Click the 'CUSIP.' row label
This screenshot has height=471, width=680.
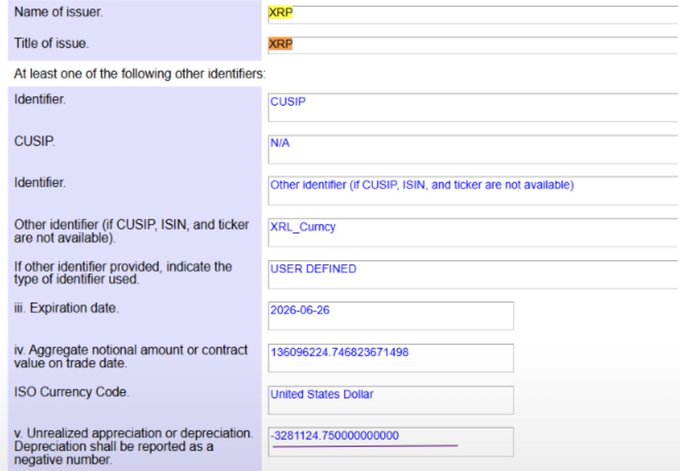pos(34,141)
